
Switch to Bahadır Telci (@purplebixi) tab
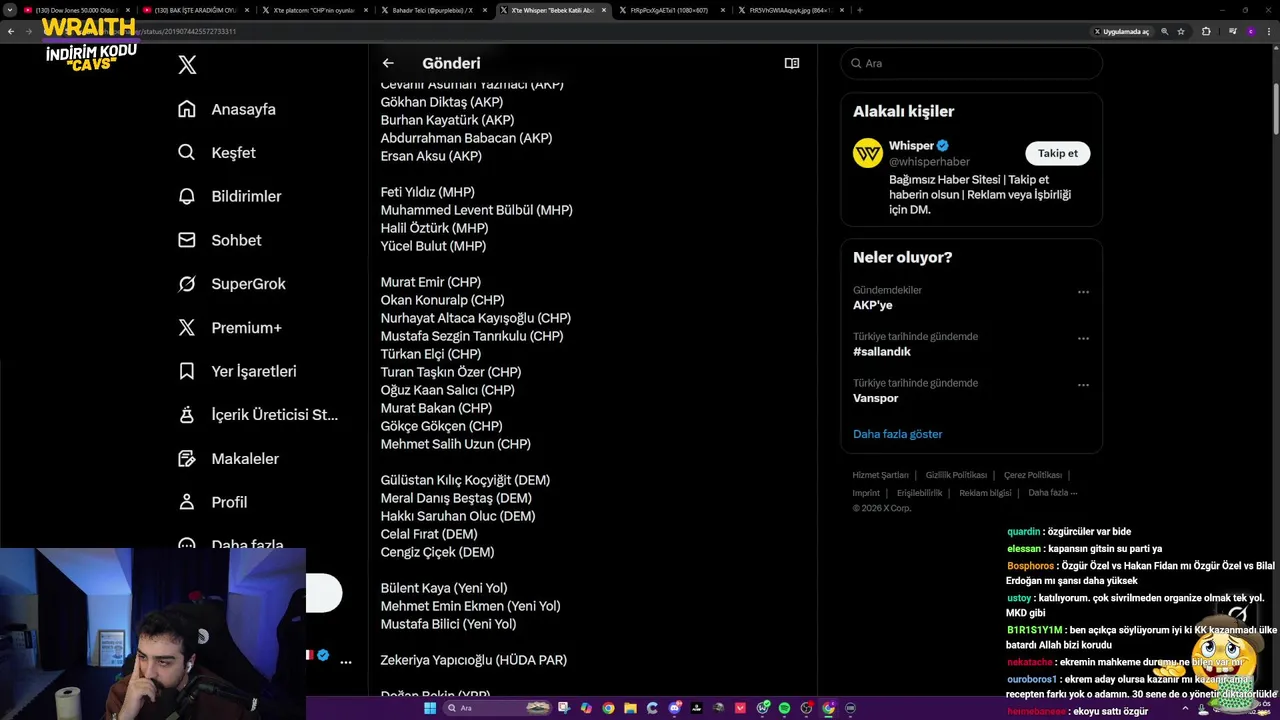(433, 10)
